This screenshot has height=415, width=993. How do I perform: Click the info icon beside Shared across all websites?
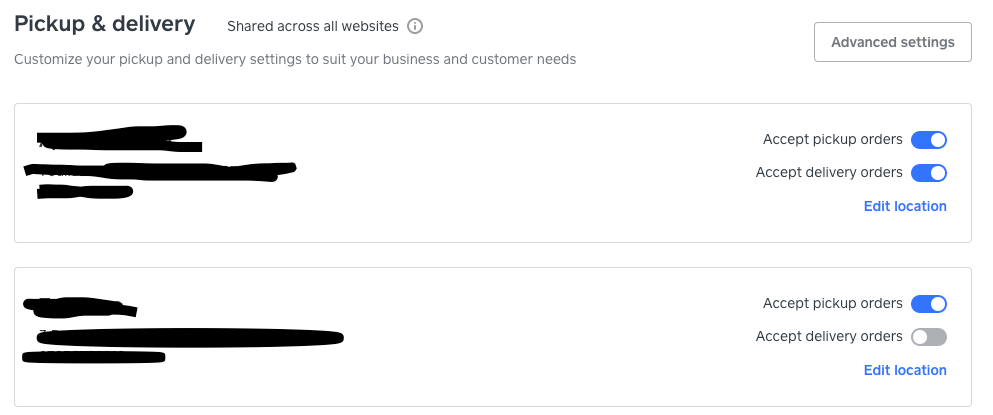pyautogui.click(x=416, y=26)
